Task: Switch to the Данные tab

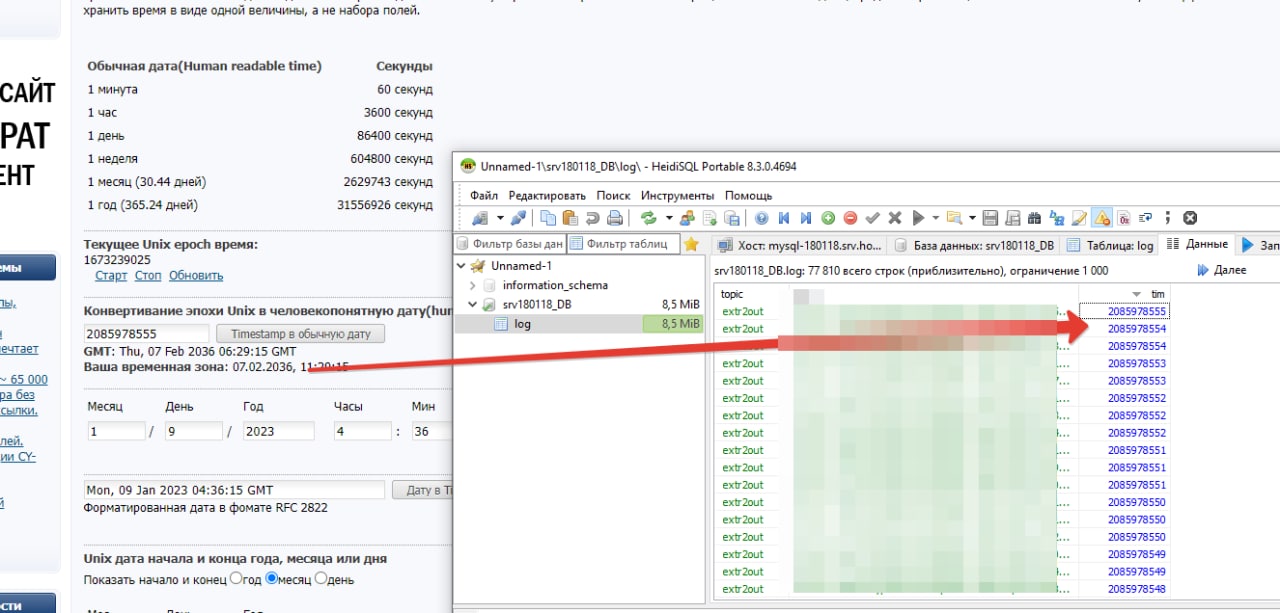Action: tap(1198, 245)
